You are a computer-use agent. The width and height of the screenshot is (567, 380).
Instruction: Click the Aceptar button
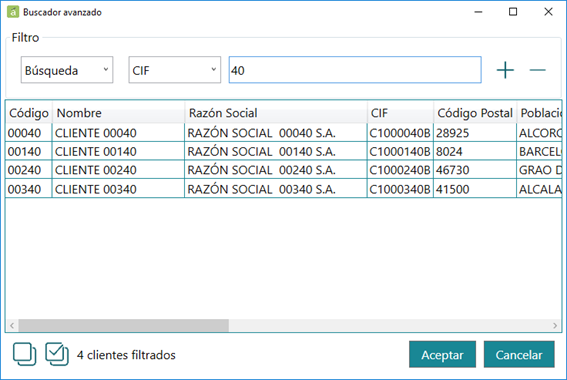tap(442, 354)
